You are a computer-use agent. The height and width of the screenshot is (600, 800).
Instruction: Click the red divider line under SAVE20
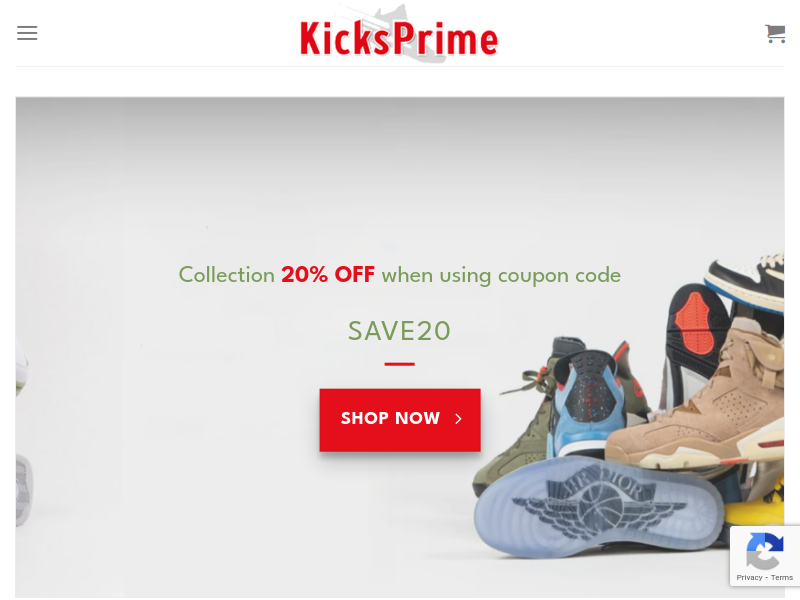[399, 364]
